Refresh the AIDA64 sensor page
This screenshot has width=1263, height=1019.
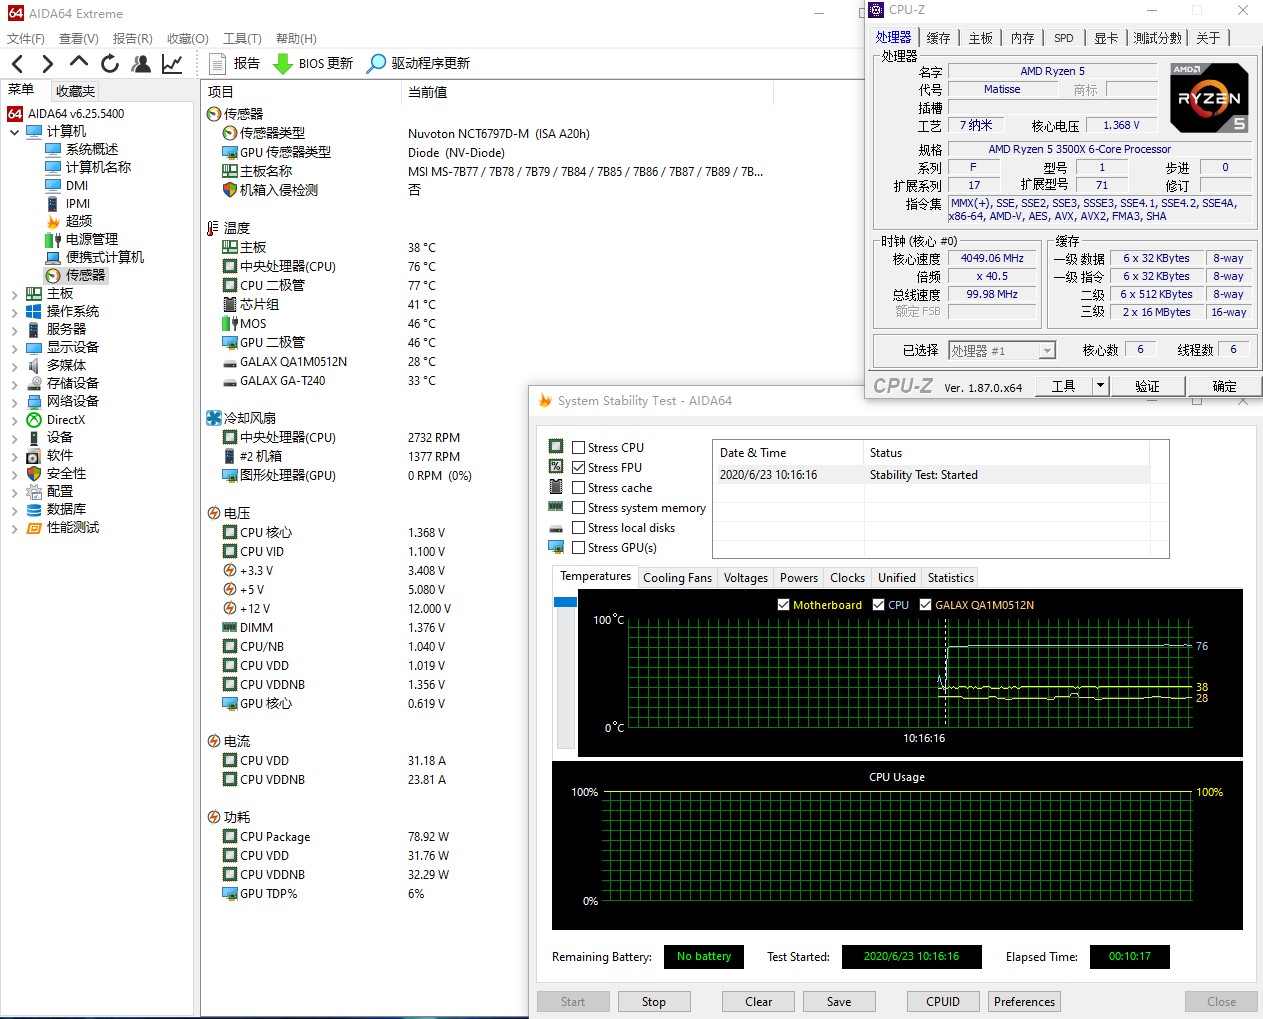pos(110,63)
